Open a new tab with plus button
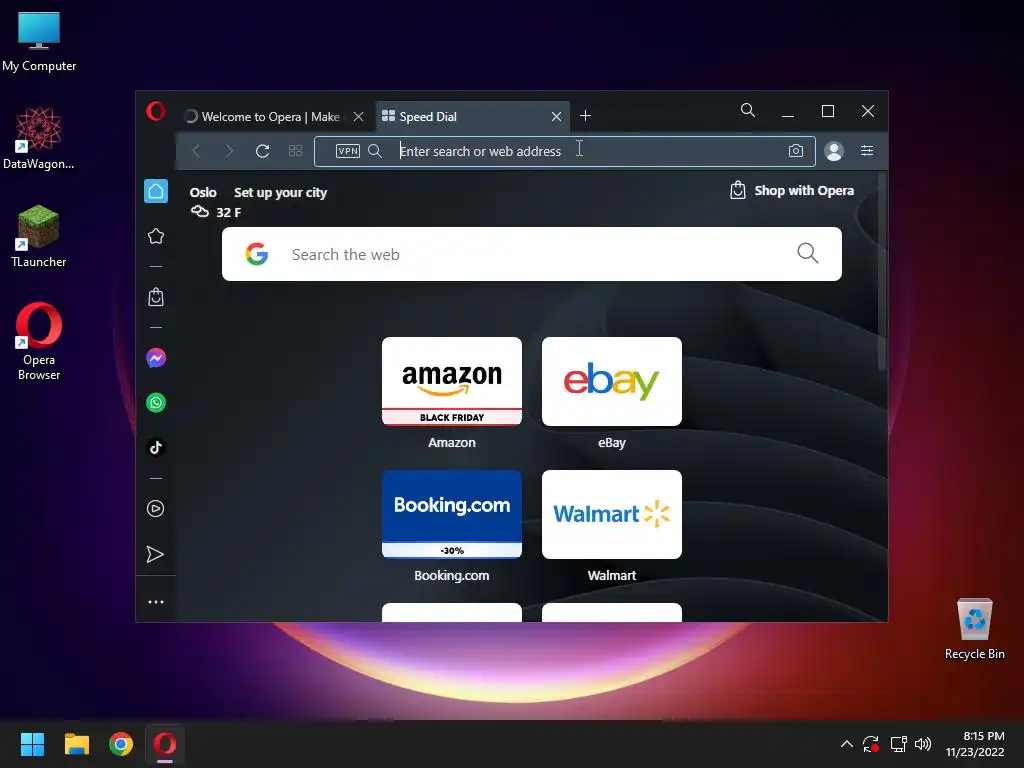This screenshot has width=1024, height=768. [x=586, y=116]
